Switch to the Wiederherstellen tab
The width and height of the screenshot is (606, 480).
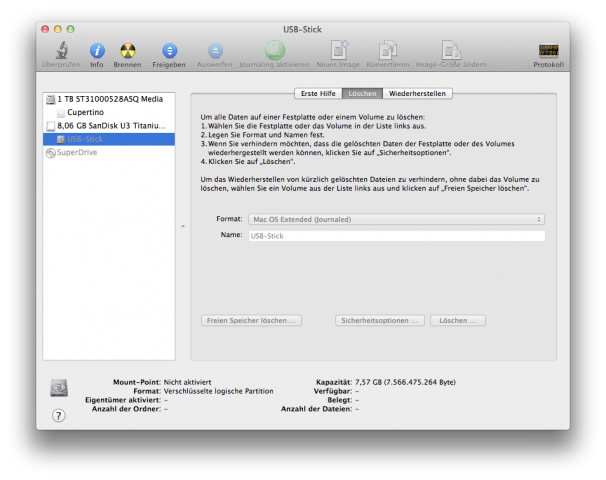coord(417,94)
